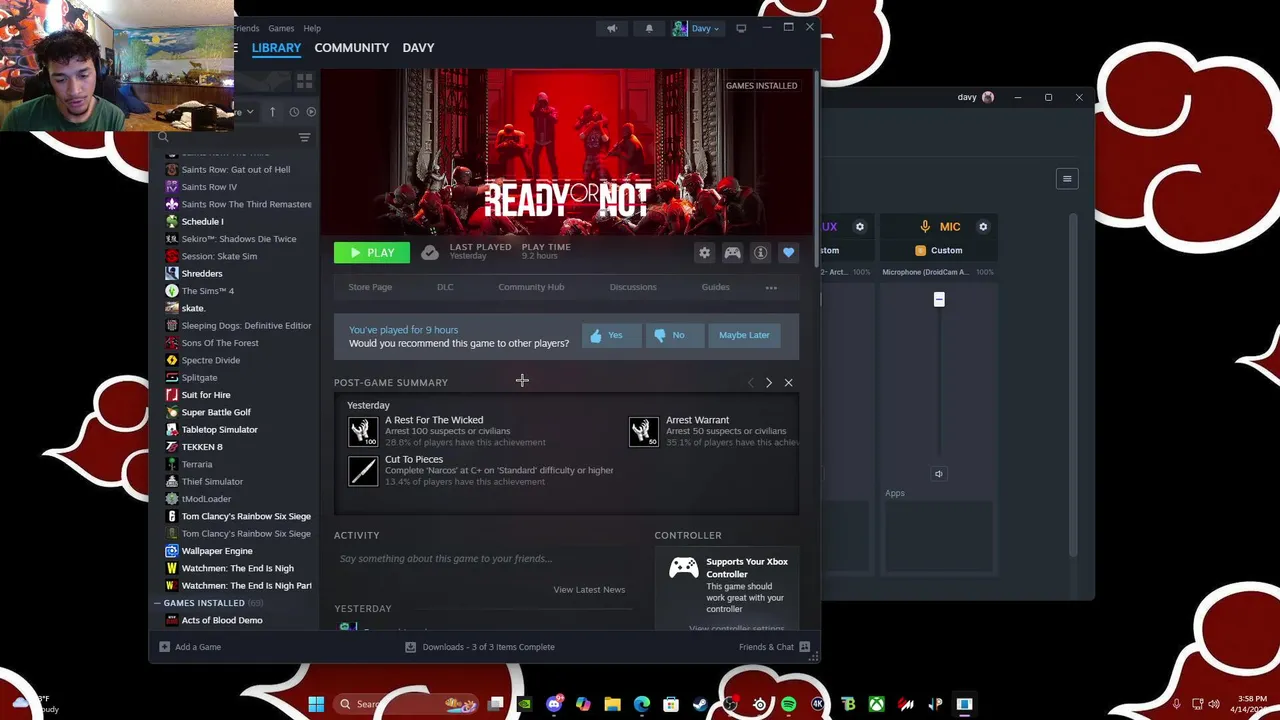Go to previous post-game summary page
Screen dimensions: 1280x720
tap(751, 382)
